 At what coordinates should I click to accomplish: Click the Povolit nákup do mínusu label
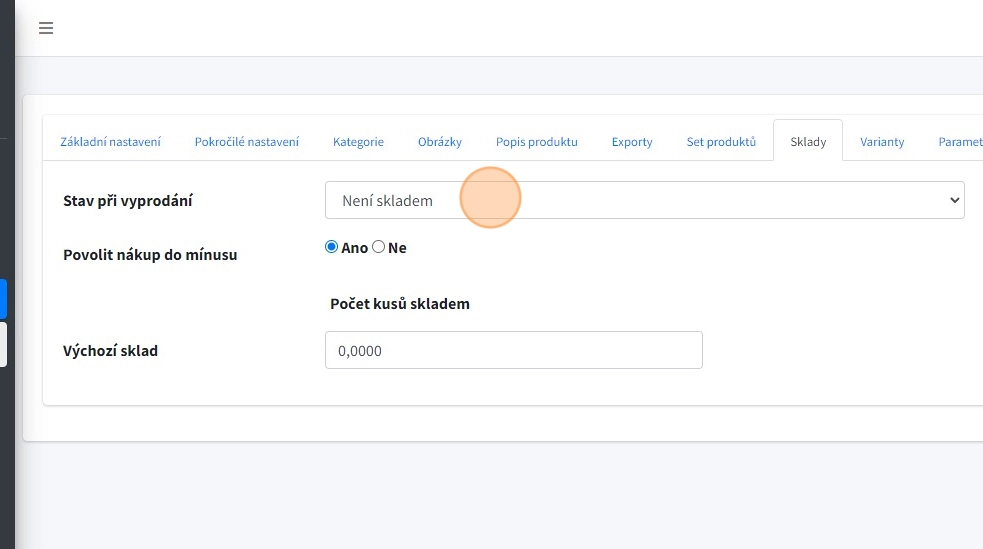[150, 255]
